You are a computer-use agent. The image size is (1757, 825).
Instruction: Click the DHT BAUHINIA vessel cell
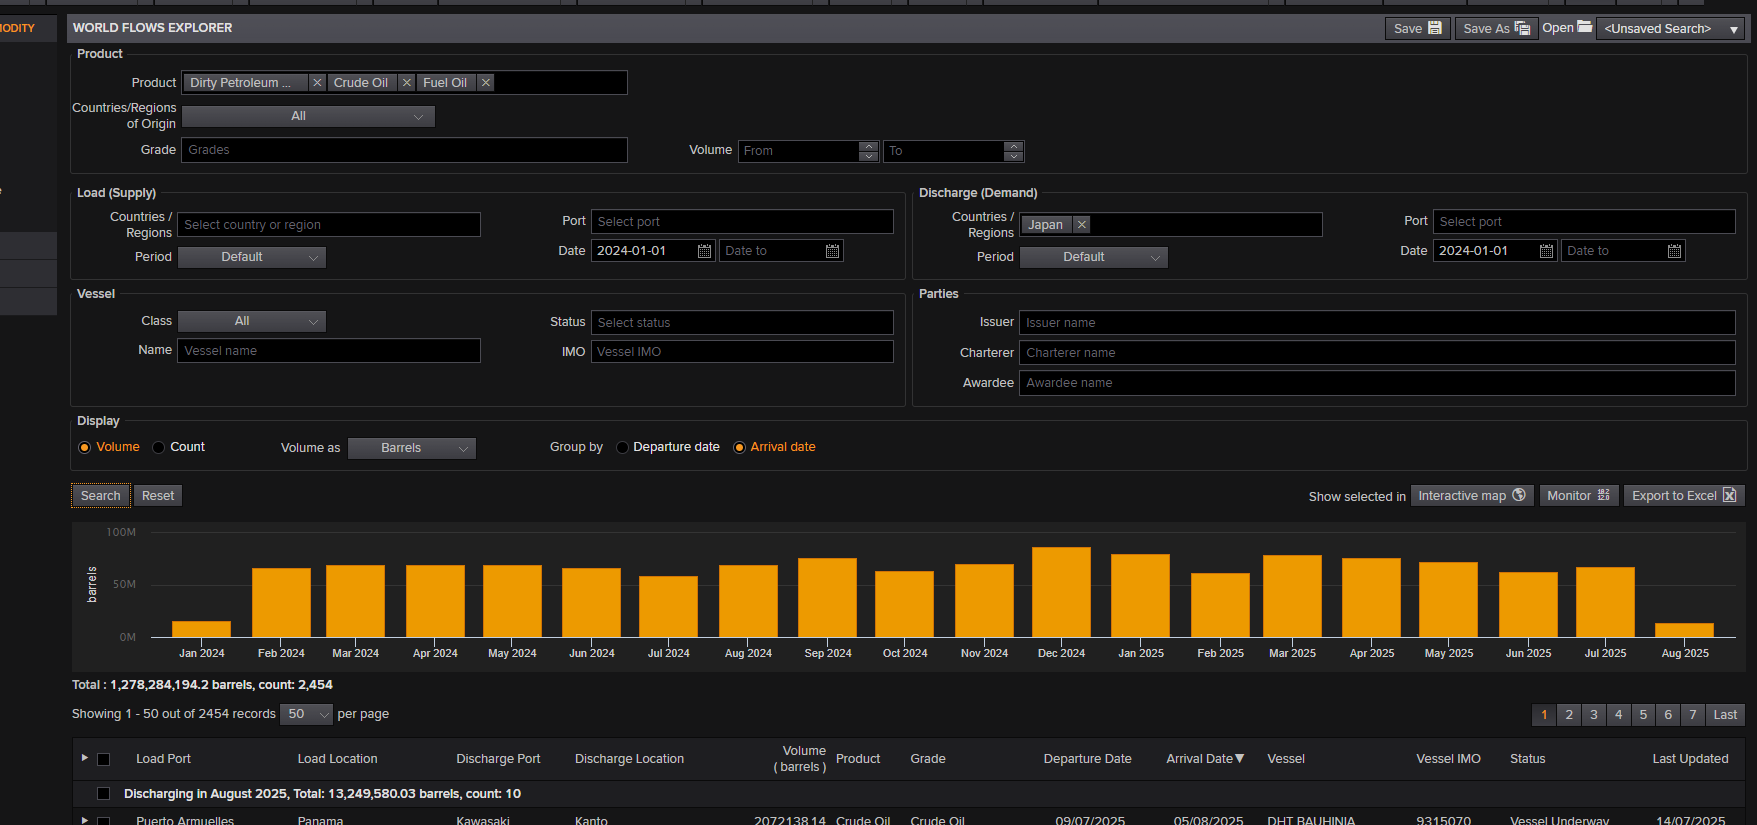click(1311, 820)
